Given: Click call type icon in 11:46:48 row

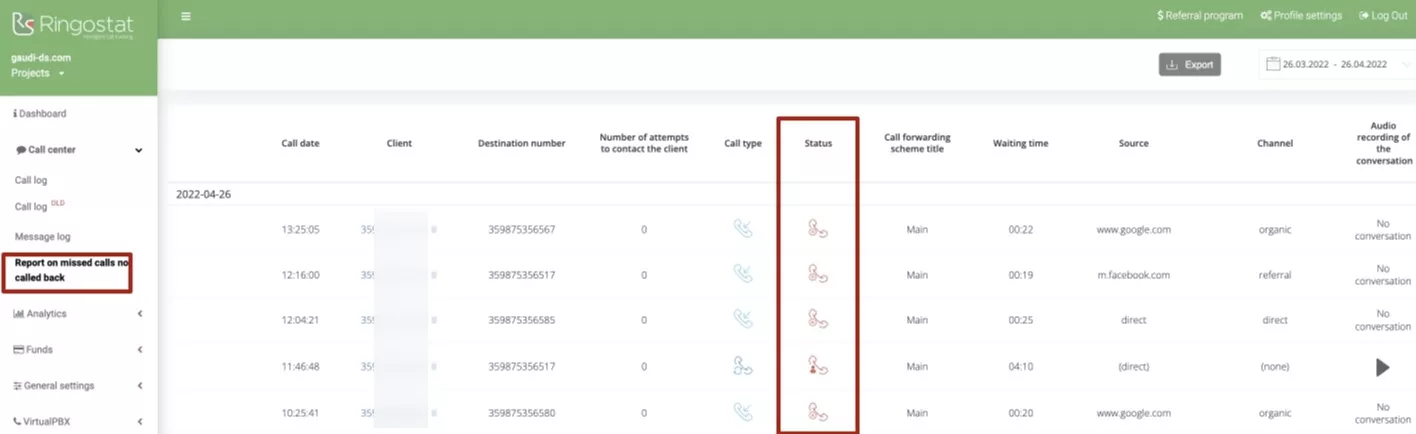Looking at the screenshot, I should 742,366.
